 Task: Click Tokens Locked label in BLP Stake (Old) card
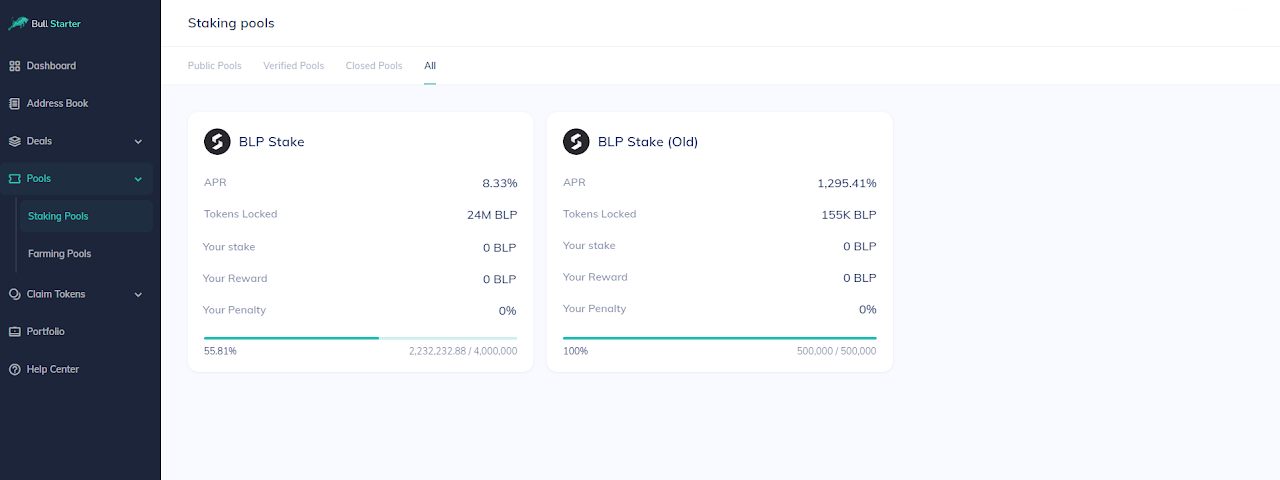click(x=600, y=214)
